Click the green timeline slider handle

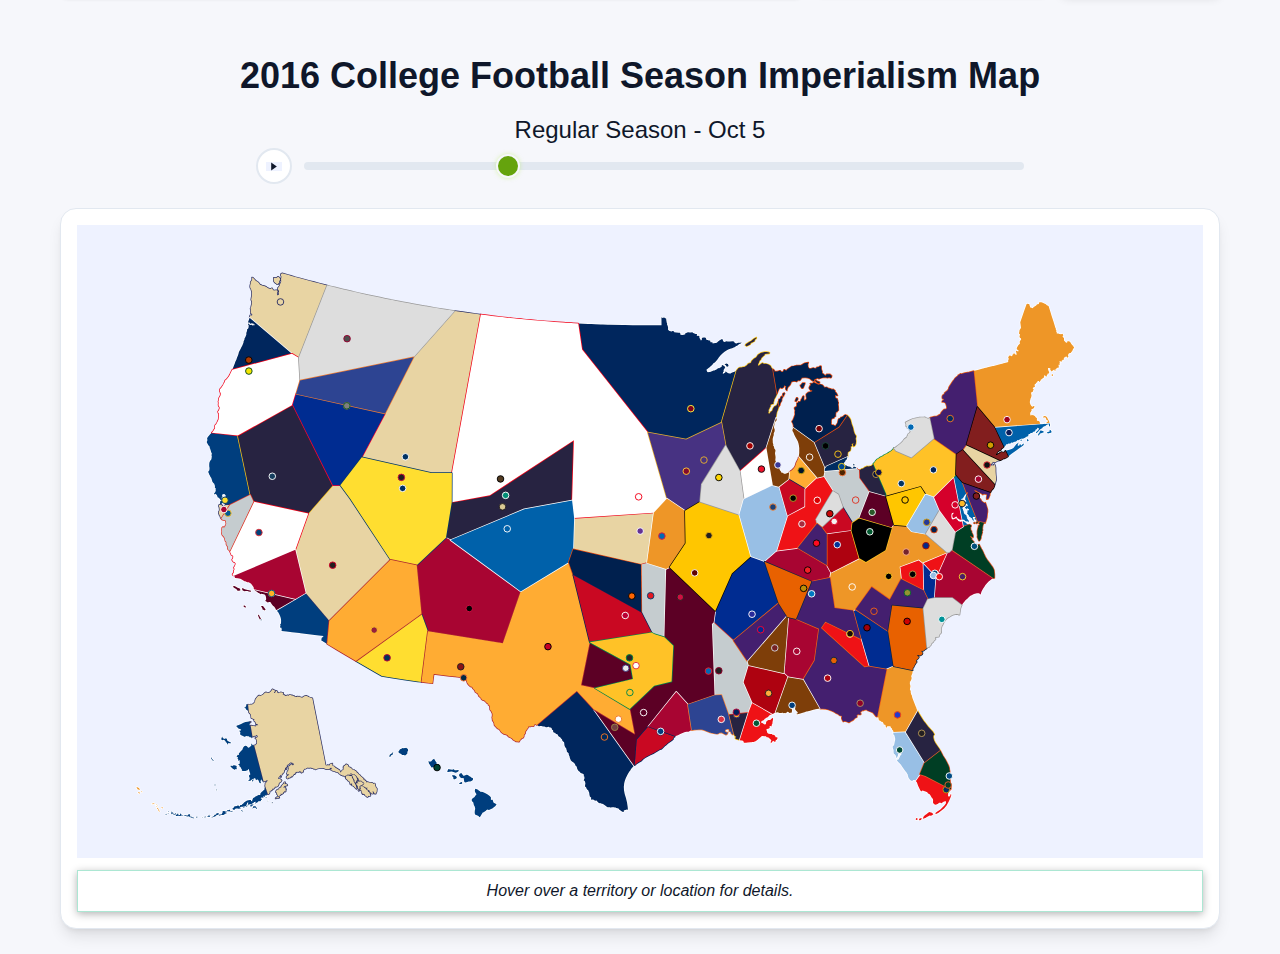[x=507, y=166]
